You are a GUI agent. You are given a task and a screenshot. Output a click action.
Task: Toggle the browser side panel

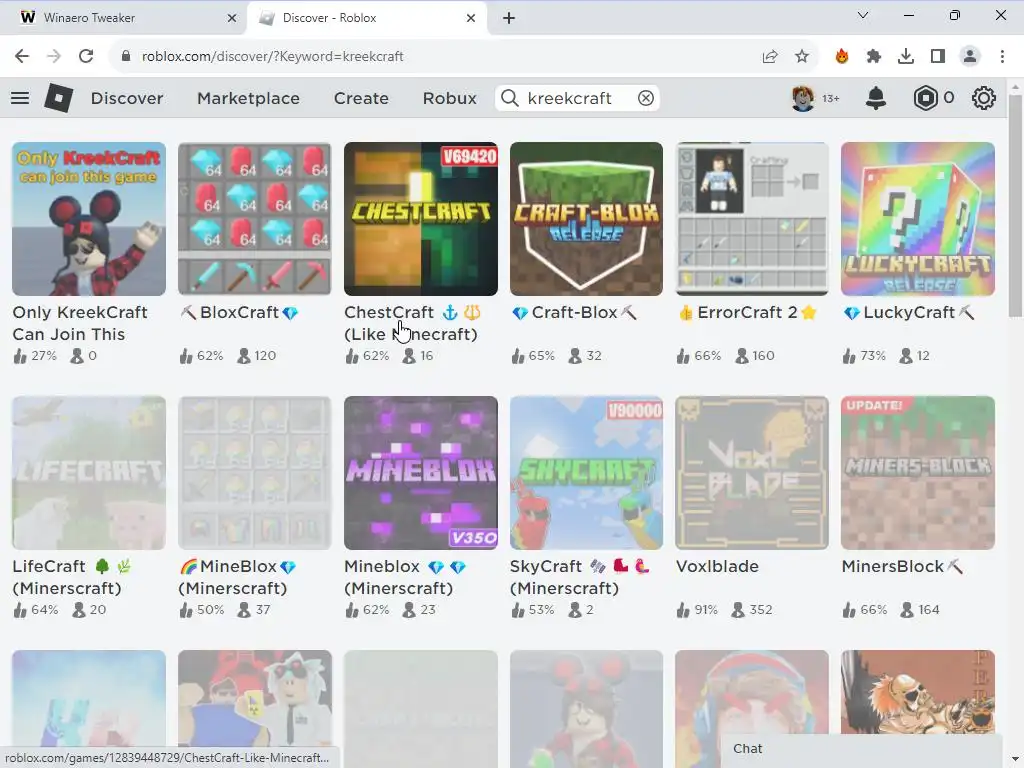pos(938,56)
